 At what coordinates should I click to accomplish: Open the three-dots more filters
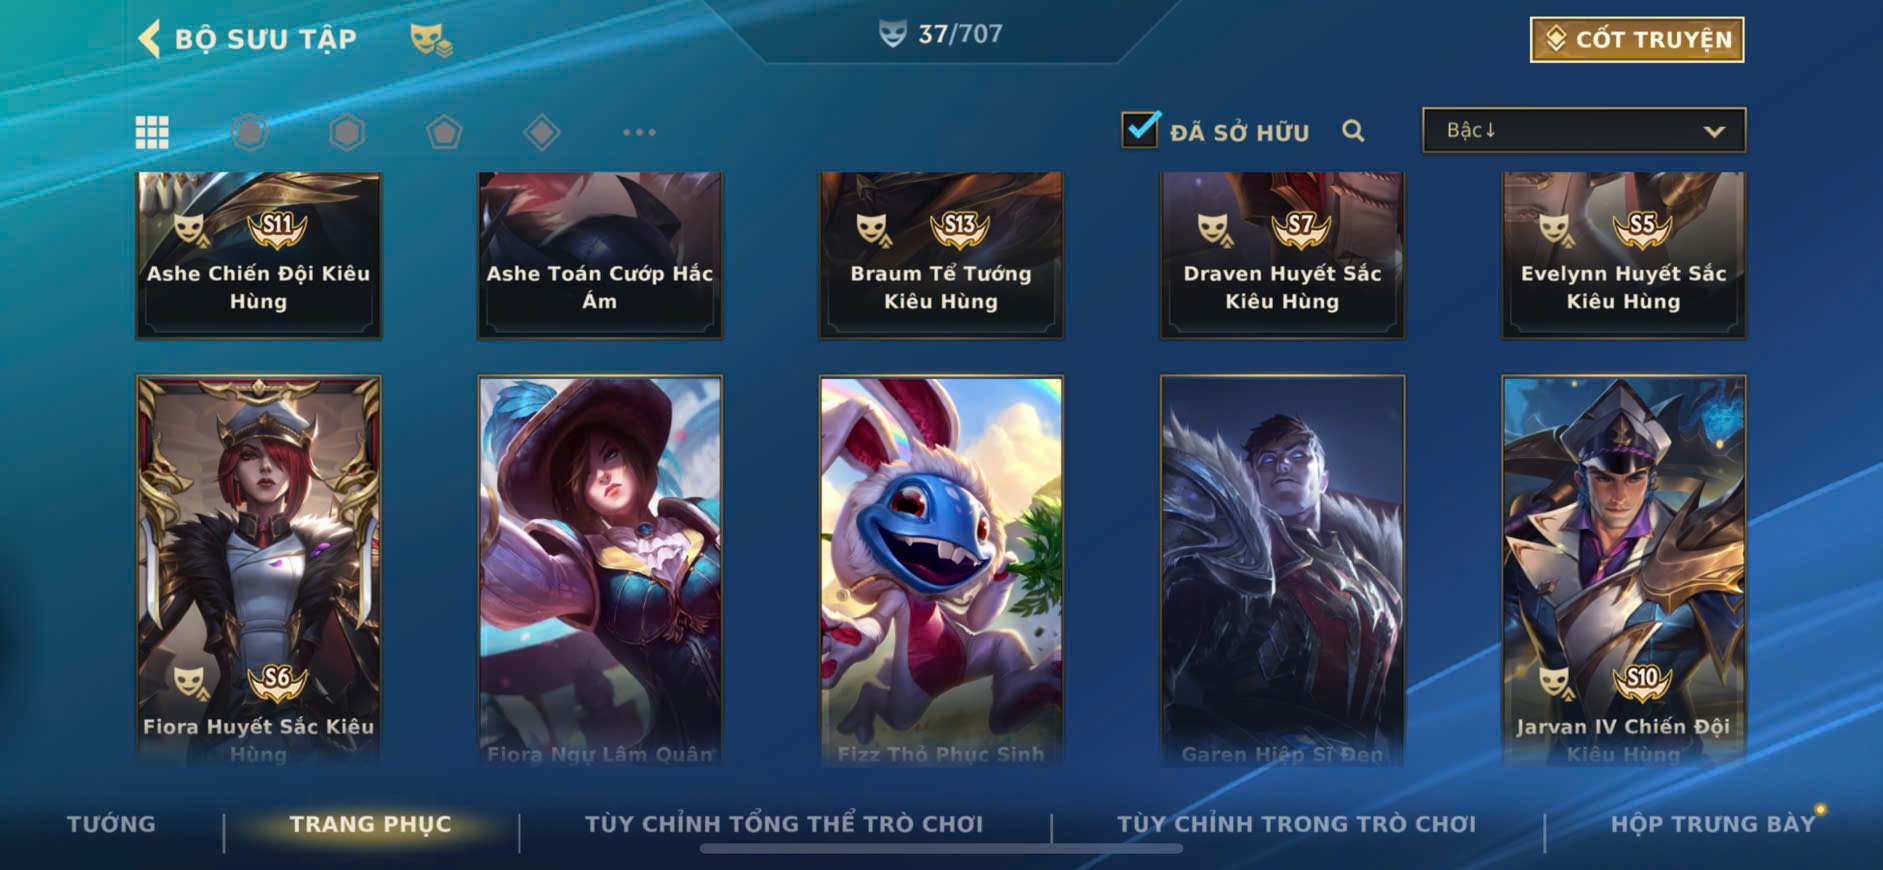[x=639, y=132]
